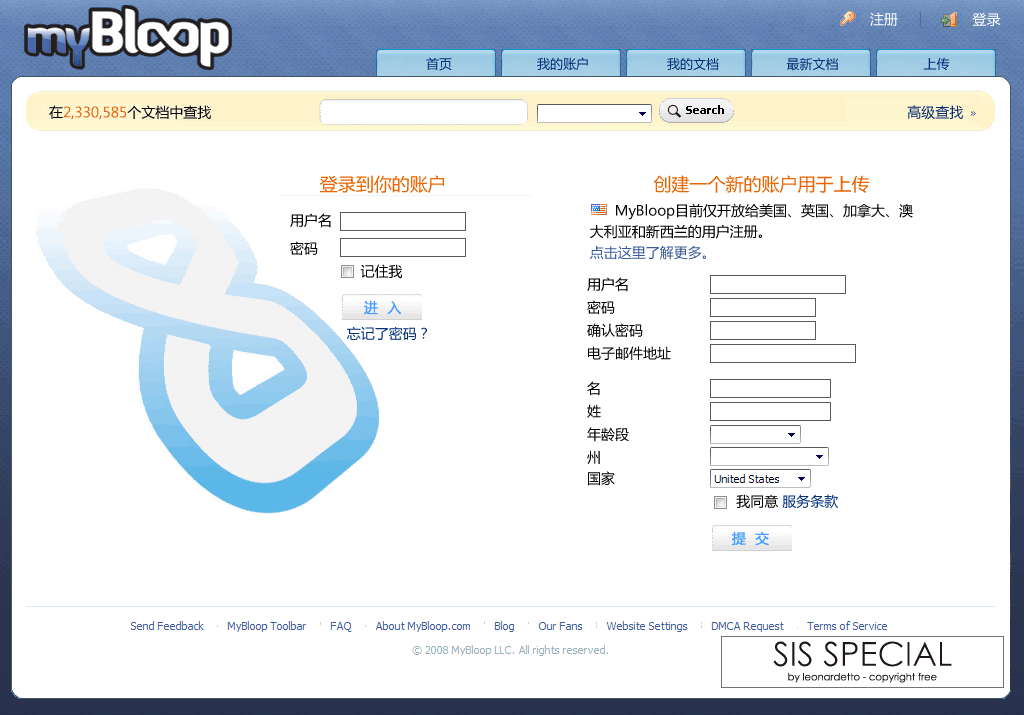The width and height of the screenshot is (1024, 715).
Task: Expand the 州 state dropdown
Action: [x=769, y=456]
